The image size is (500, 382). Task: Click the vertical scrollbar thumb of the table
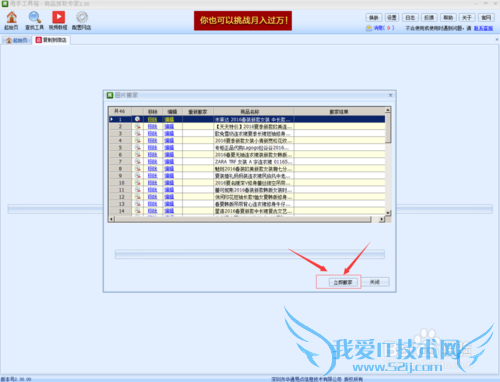point(388,128)
